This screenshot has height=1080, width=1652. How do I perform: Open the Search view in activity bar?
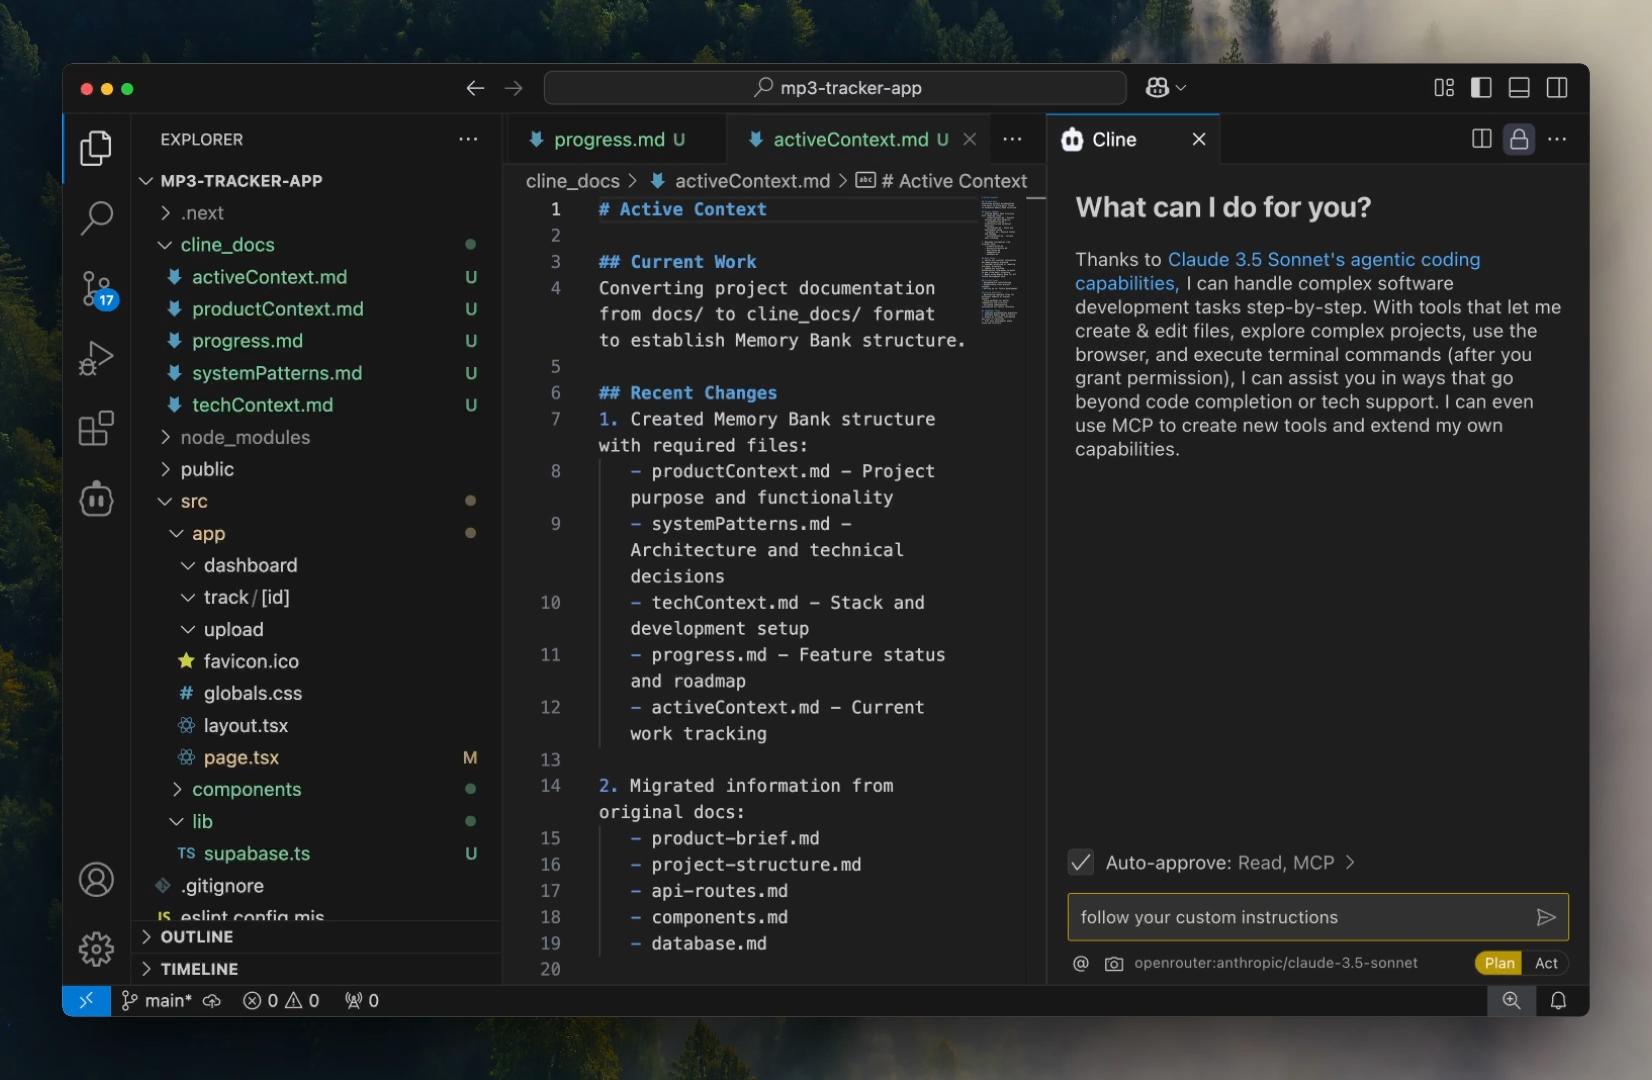pyautogui.click(x=96, y=217)
